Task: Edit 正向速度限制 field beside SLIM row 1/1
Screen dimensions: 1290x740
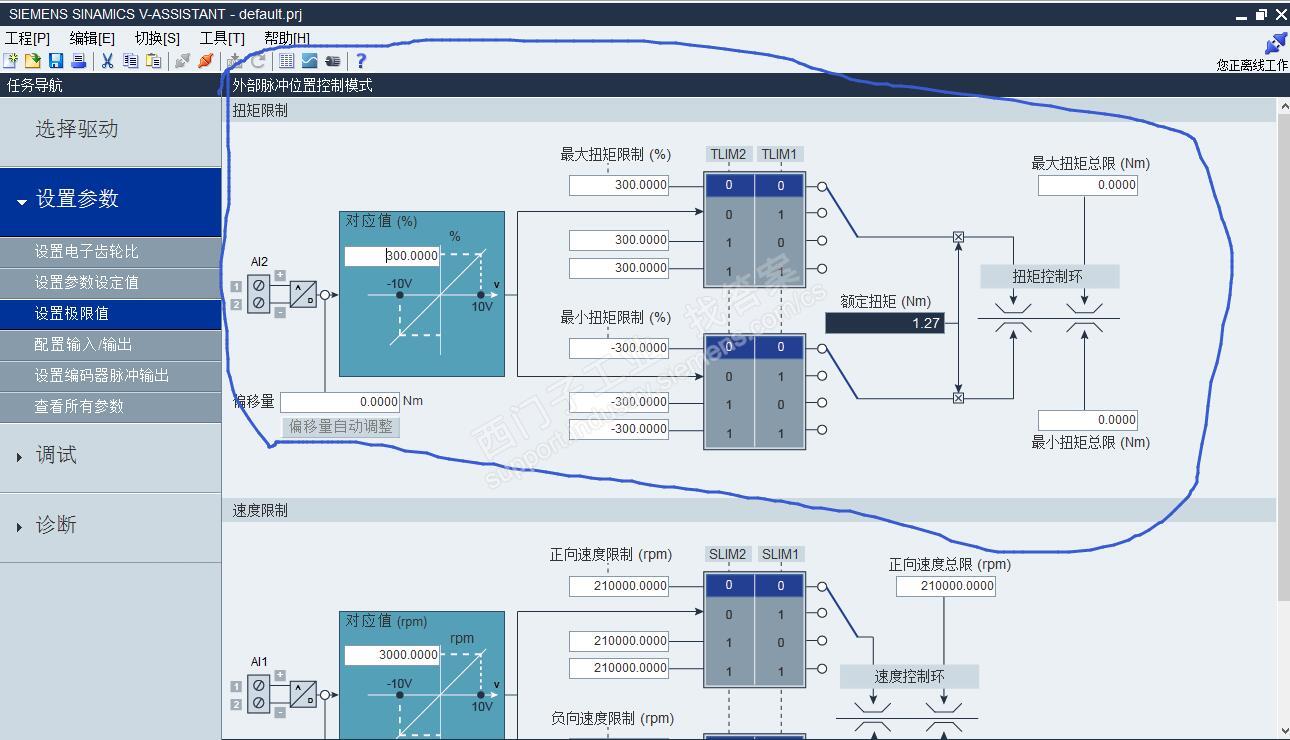Action: click(619, 668)
